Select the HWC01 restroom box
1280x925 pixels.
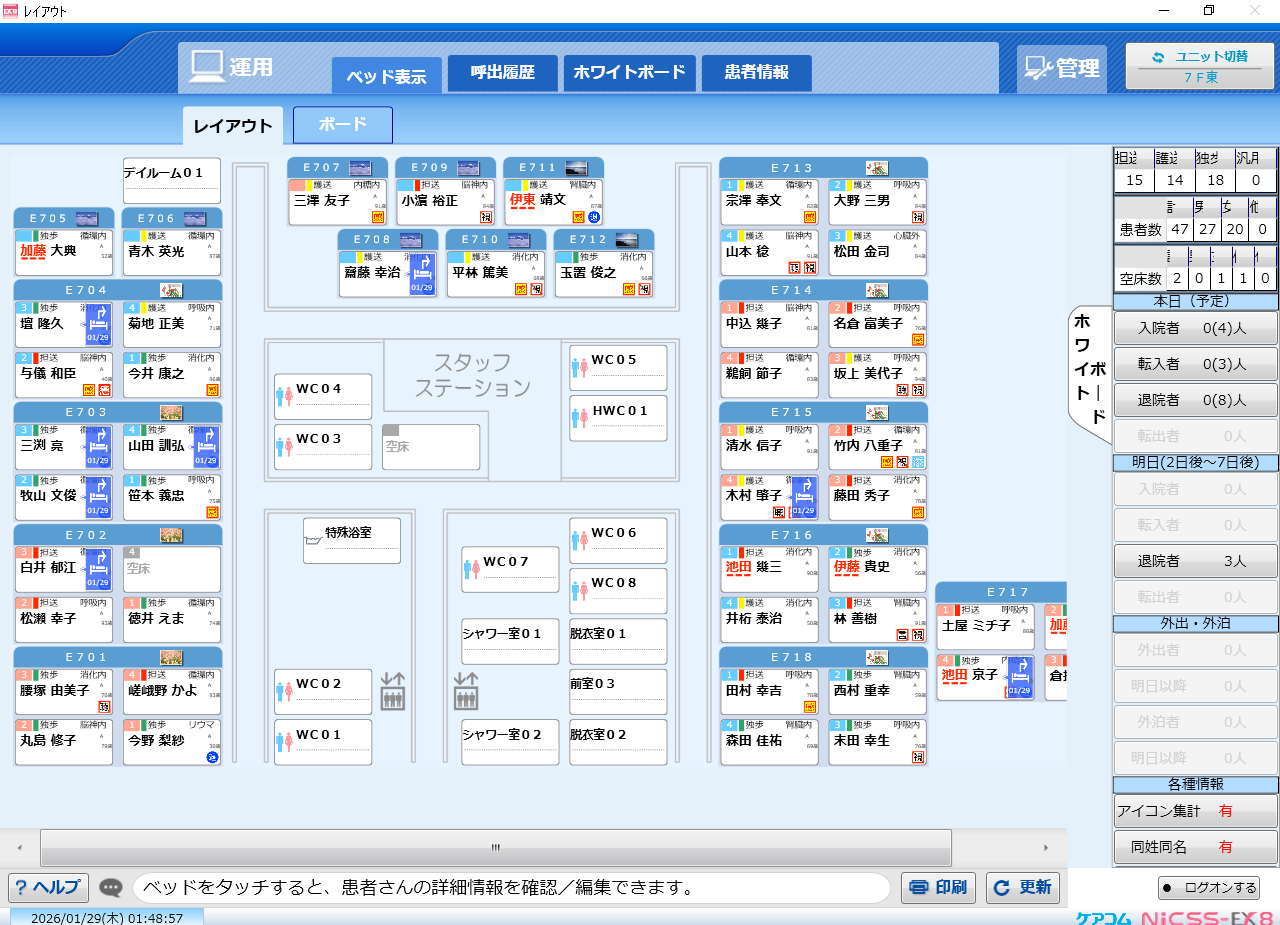tap(618, 418)
